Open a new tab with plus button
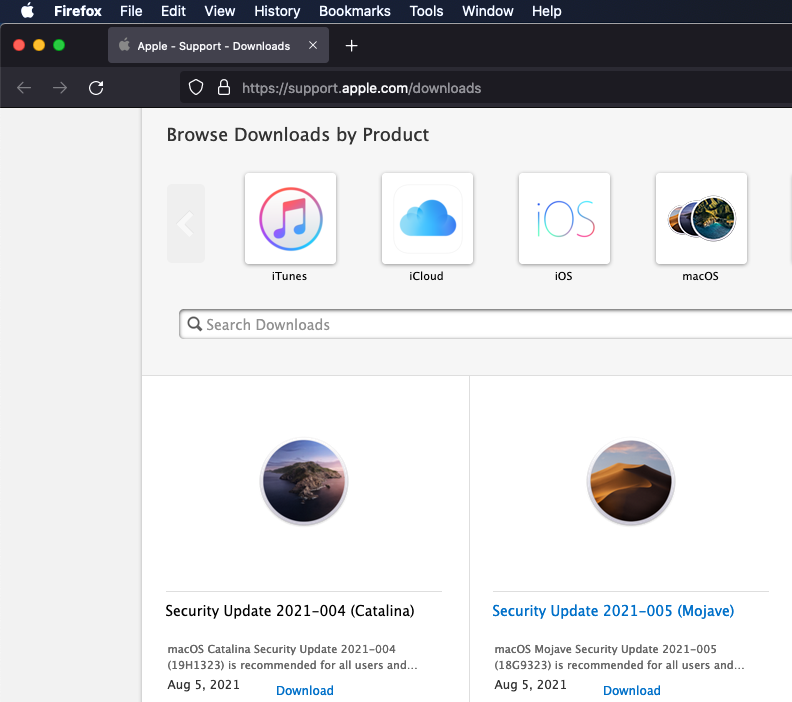Screen dimensions: 792x702 coord(352,46)
